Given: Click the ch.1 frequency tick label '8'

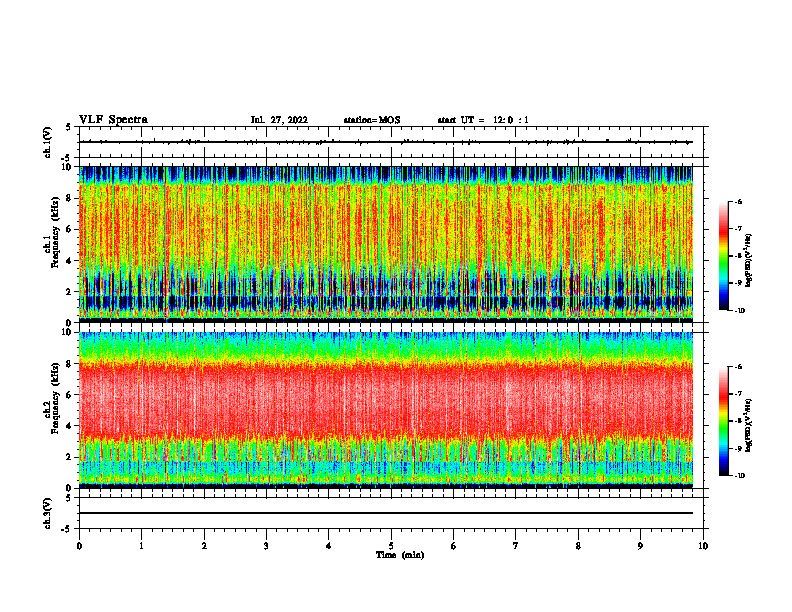Looking at the screenshot, I should point(70,198).
